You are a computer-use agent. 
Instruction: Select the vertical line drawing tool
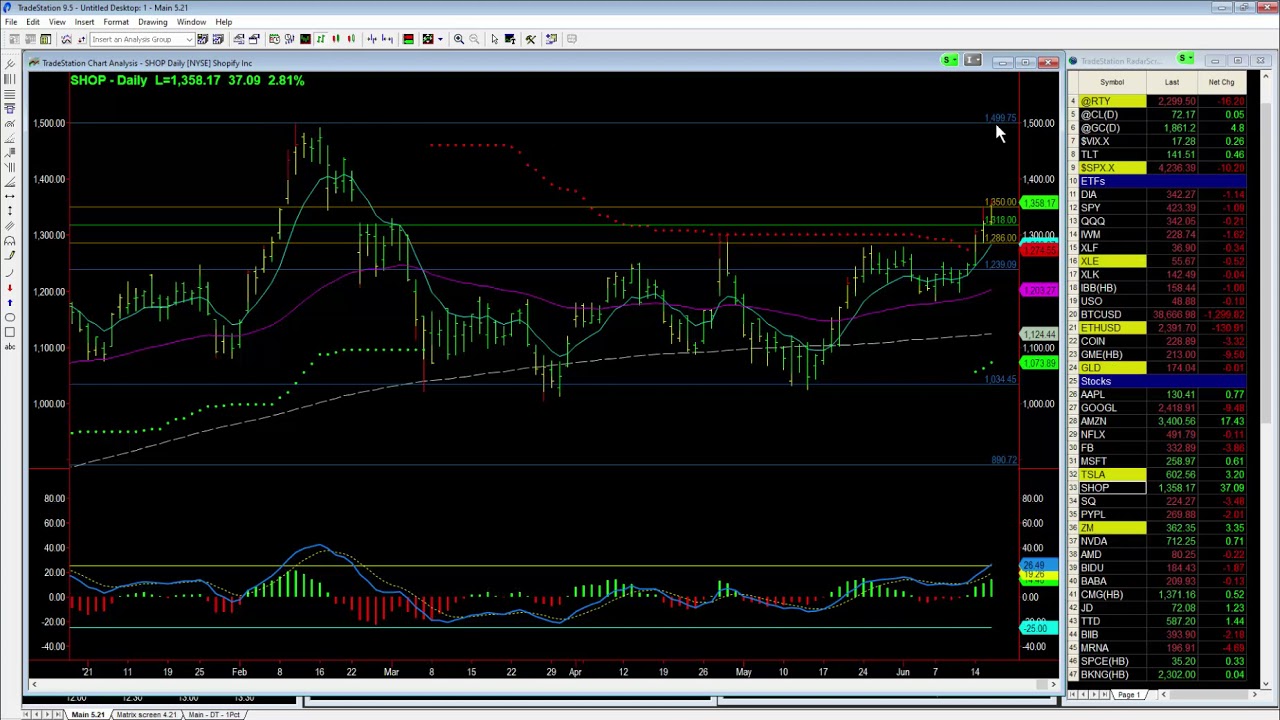point(10,211)
